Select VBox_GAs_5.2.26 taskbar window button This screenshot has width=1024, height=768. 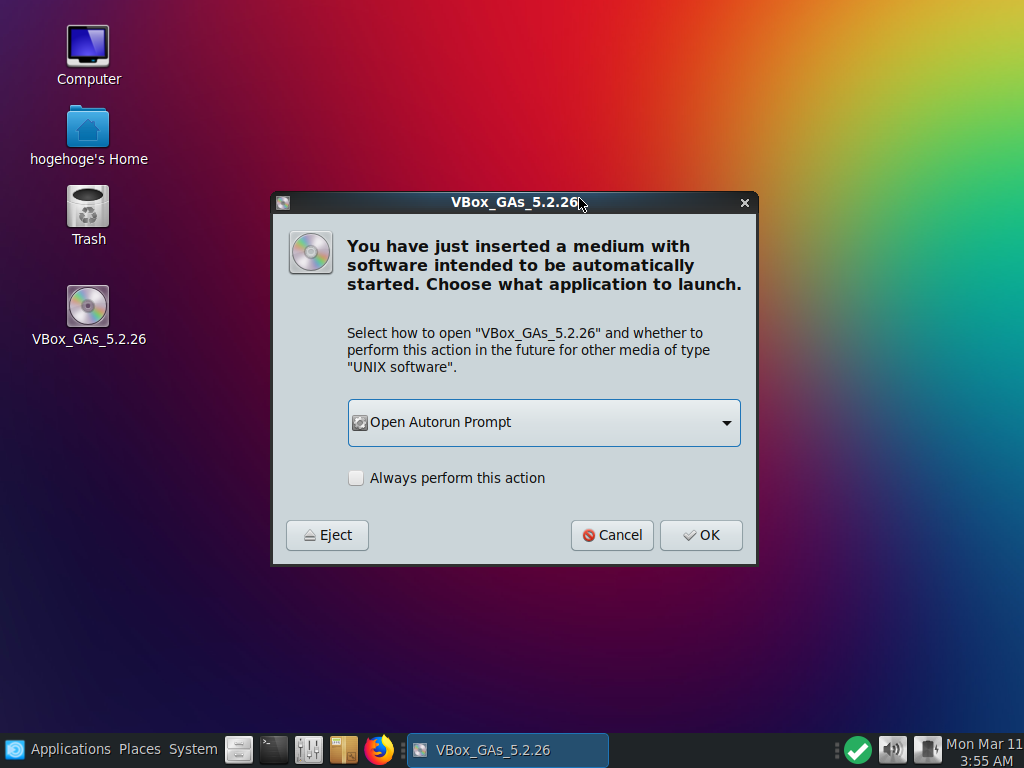[508, 750]
